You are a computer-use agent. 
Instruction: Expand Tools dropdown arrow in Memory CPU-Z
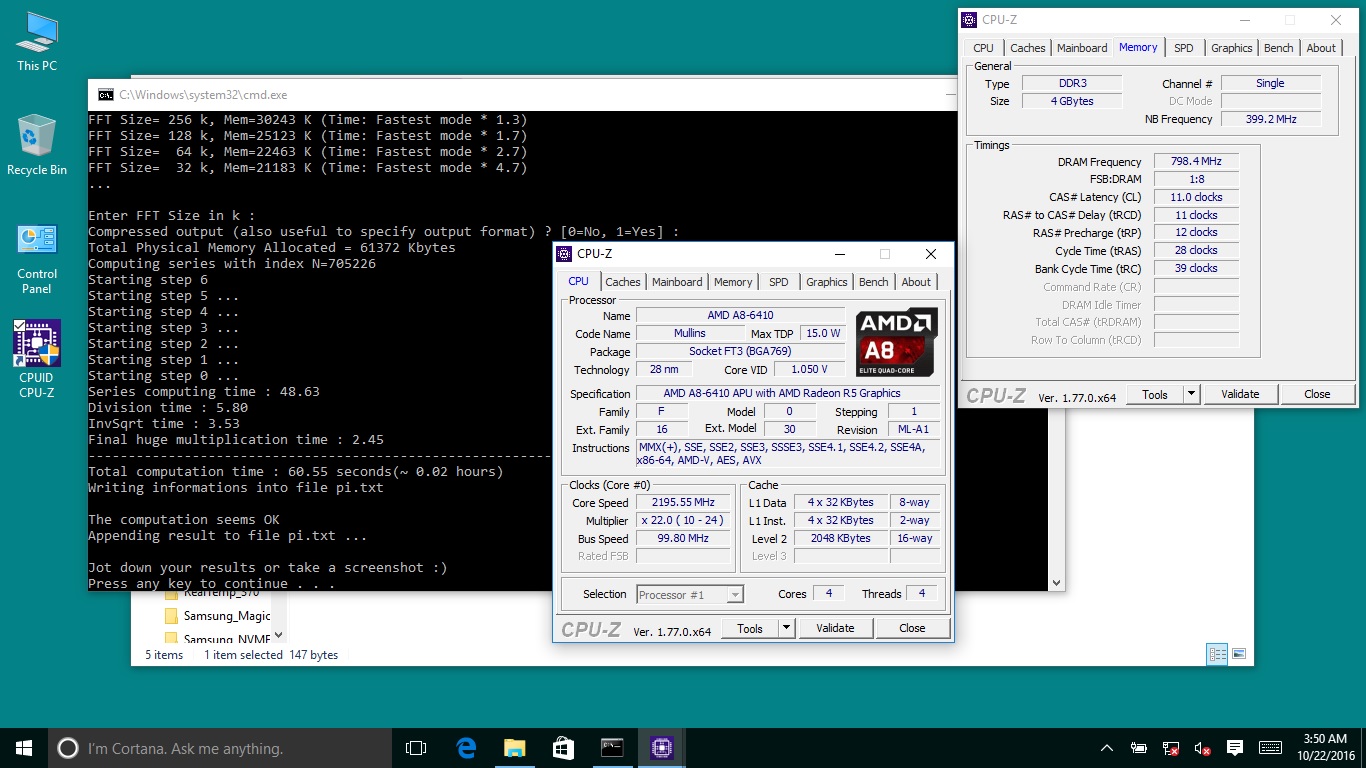point(1192,394)
